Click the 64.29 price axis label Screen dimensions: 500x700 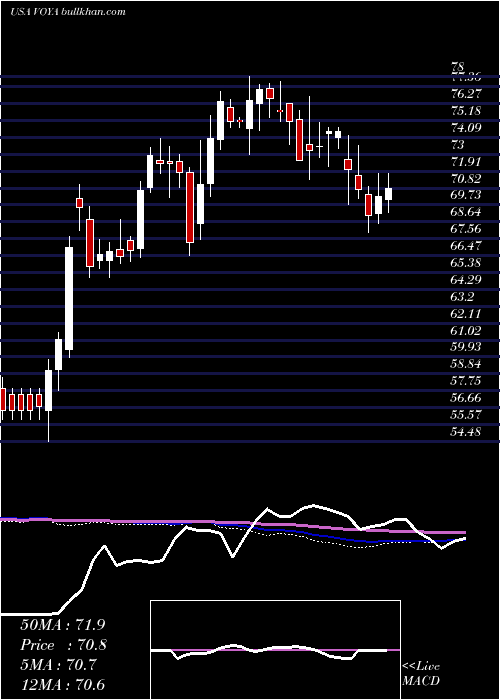(x=467, y=280)
